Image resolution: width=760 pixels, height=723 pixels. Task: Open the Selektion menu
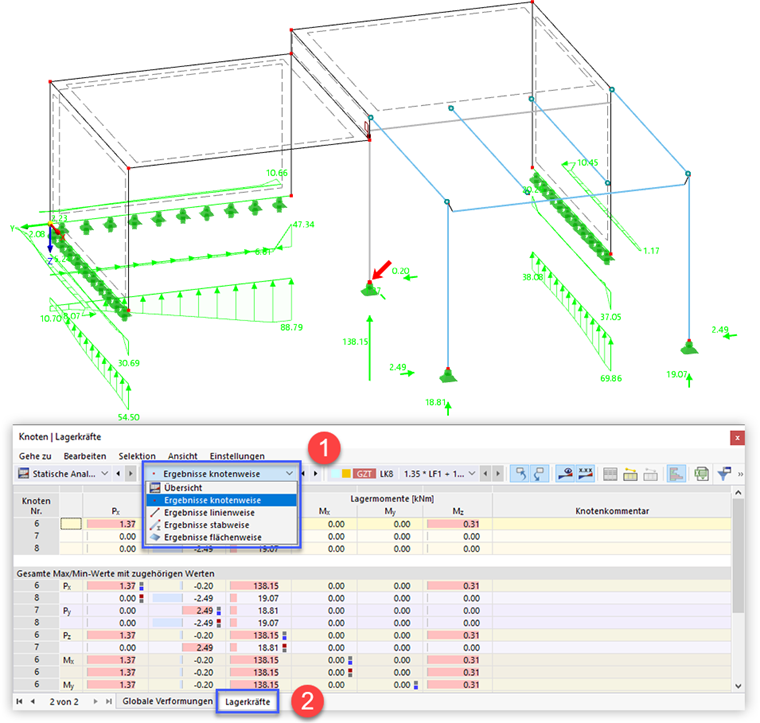tap(137, 456)
